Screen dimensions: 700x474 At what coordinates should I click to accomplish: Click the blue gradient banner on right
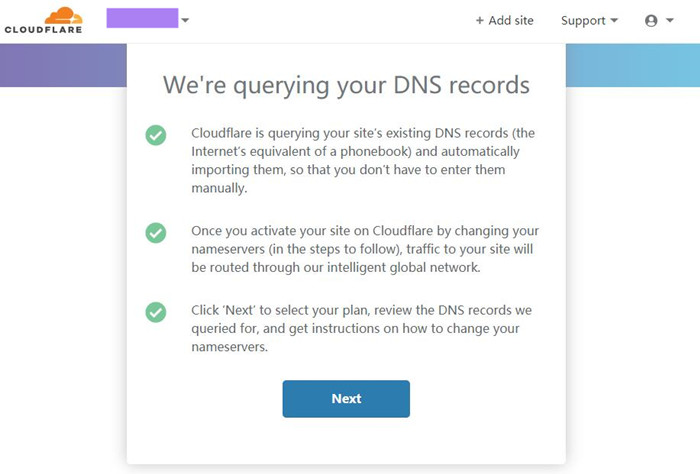point(633,65)
